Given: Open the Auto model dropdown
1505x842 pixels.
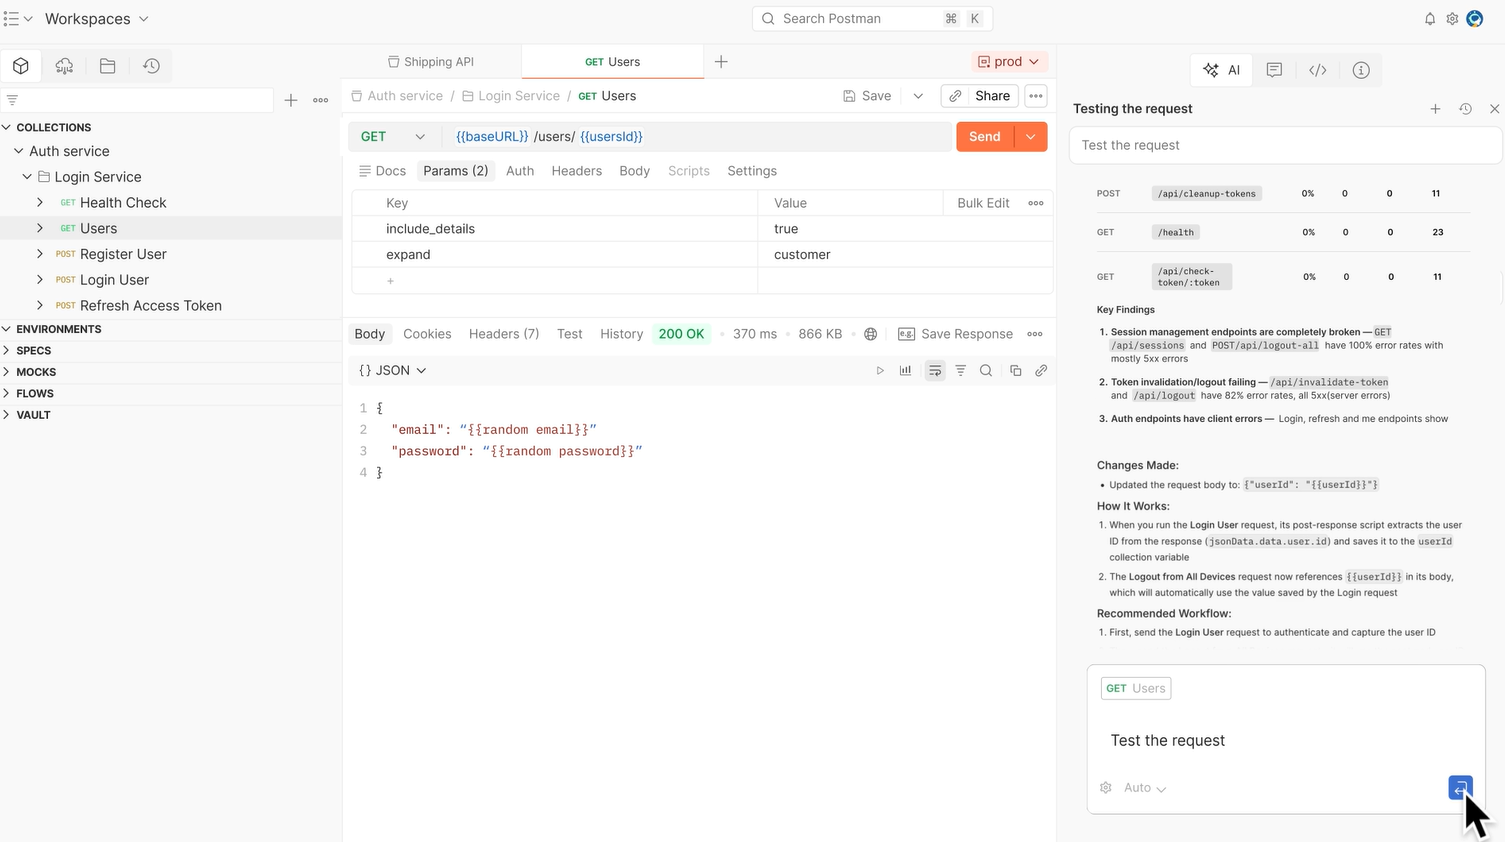Looking at the screenshot, I should 1145,788.
